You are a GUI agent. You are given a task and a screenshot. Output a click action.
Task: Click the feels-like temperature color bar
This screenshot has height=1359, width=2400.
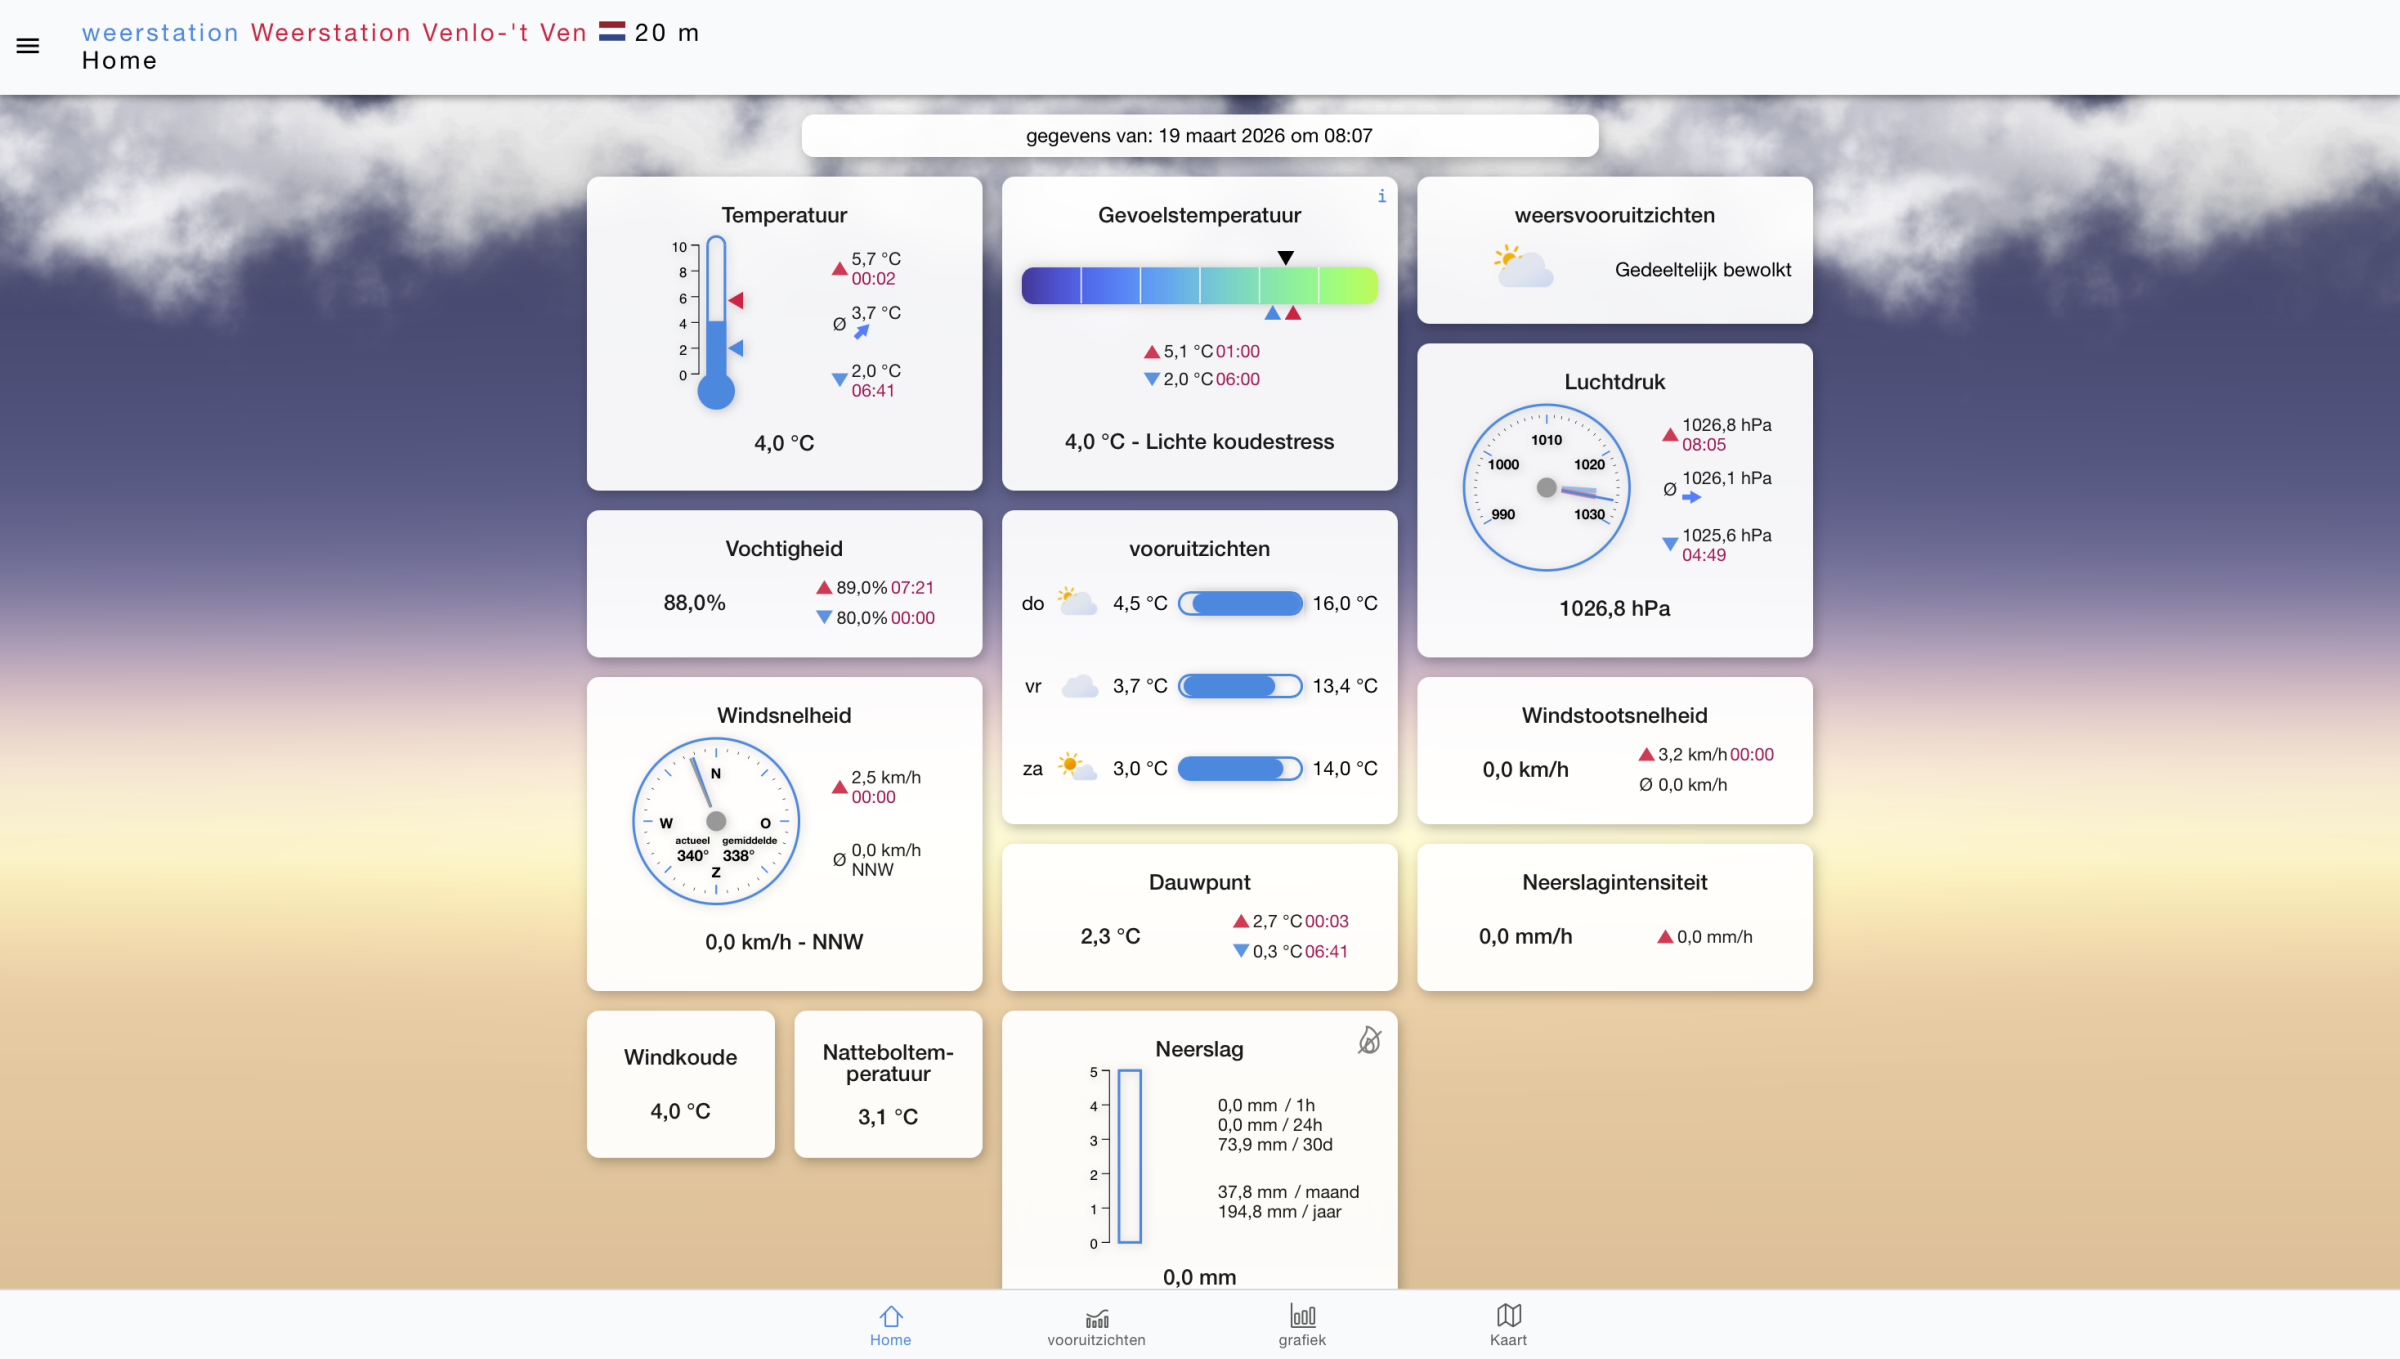click(1199, 286)
